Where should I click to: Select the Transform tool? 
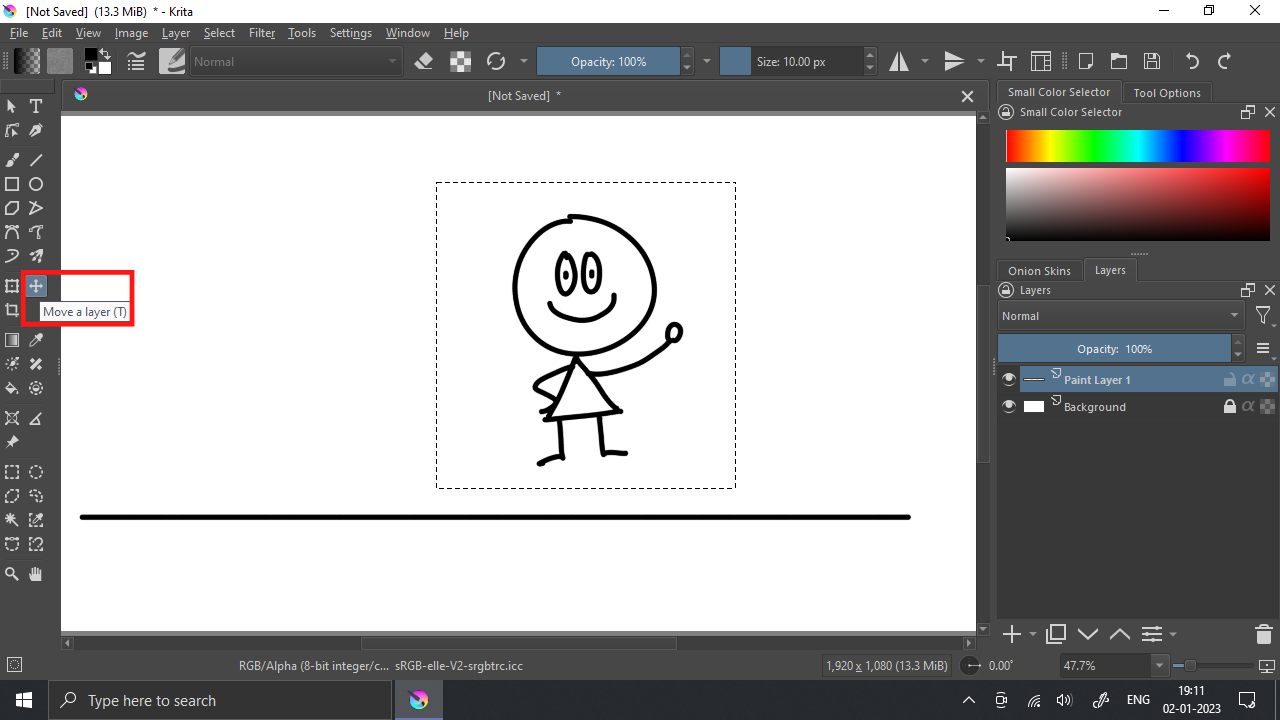pyautogui.click(x=12, y=286)
